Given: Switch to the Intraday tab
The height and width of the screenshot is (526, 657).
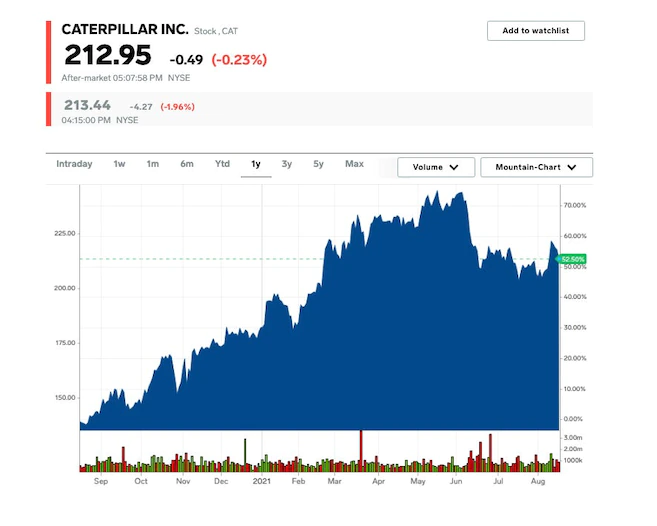Looking at the screenshot, I should coord(74,164).
